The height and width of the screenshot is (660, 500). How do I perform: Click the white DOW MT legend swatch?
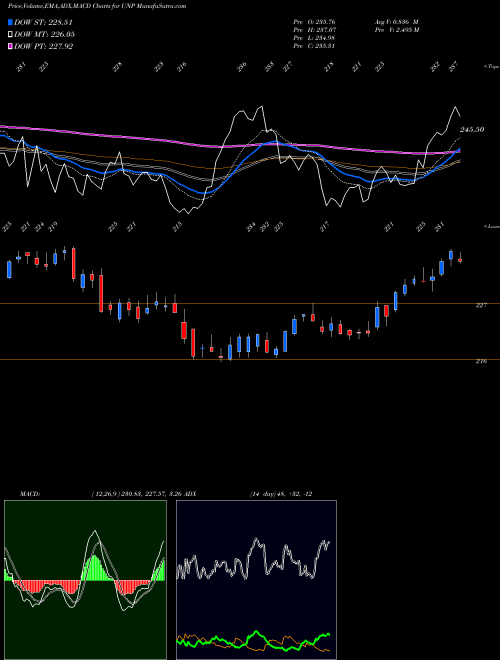tap(11, 34)
